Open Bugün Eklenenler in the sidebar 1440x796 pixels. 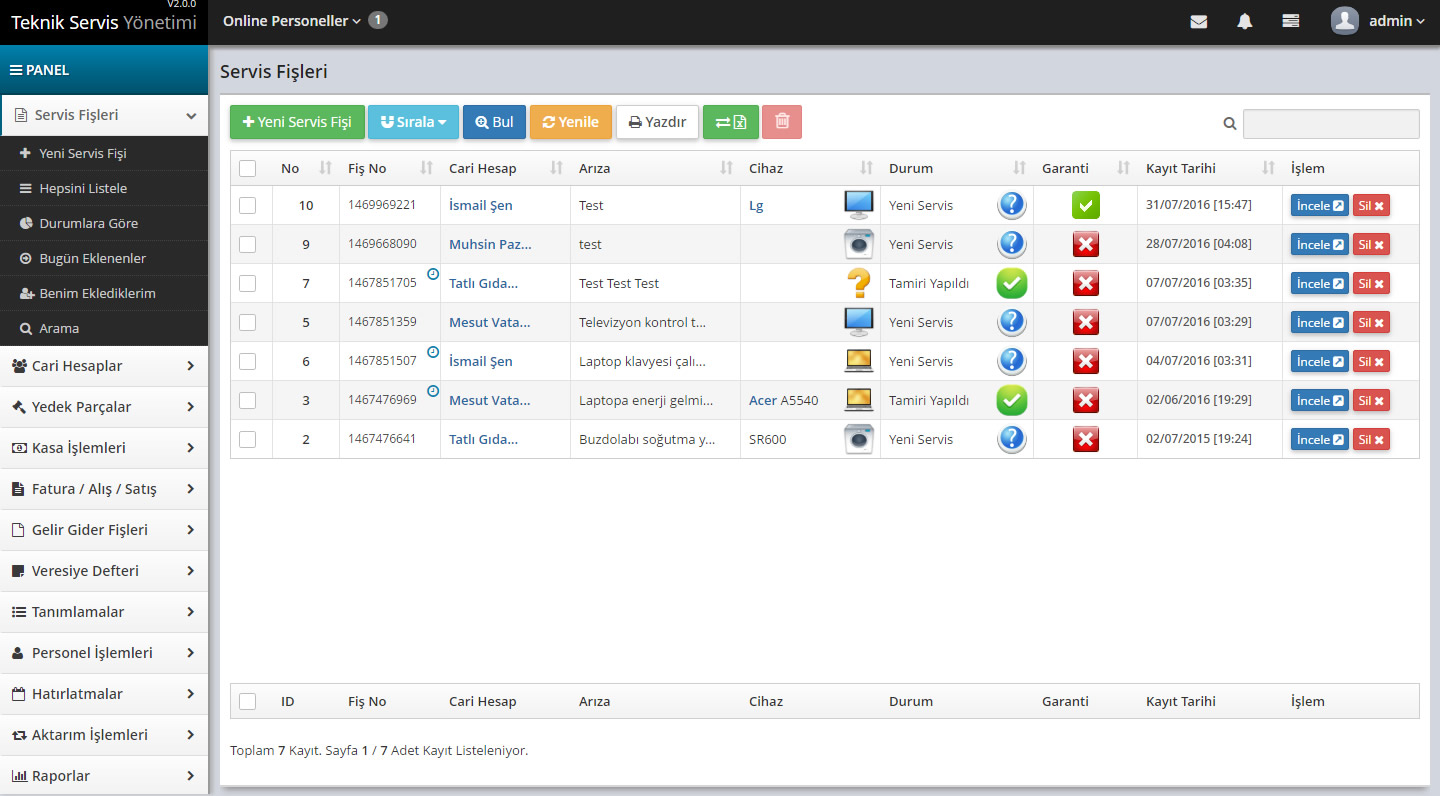92,258
